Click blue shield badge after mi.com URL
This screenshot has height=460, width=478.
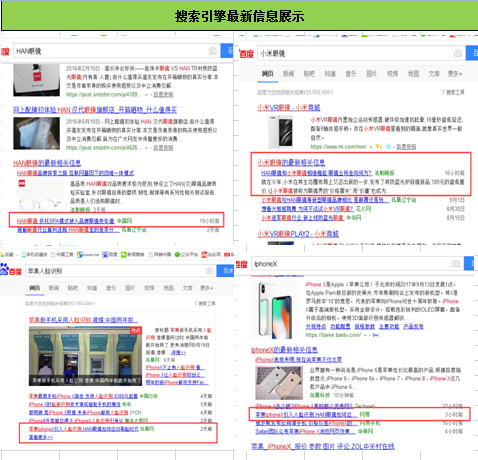pyautogui.click(x=388, y=146)
